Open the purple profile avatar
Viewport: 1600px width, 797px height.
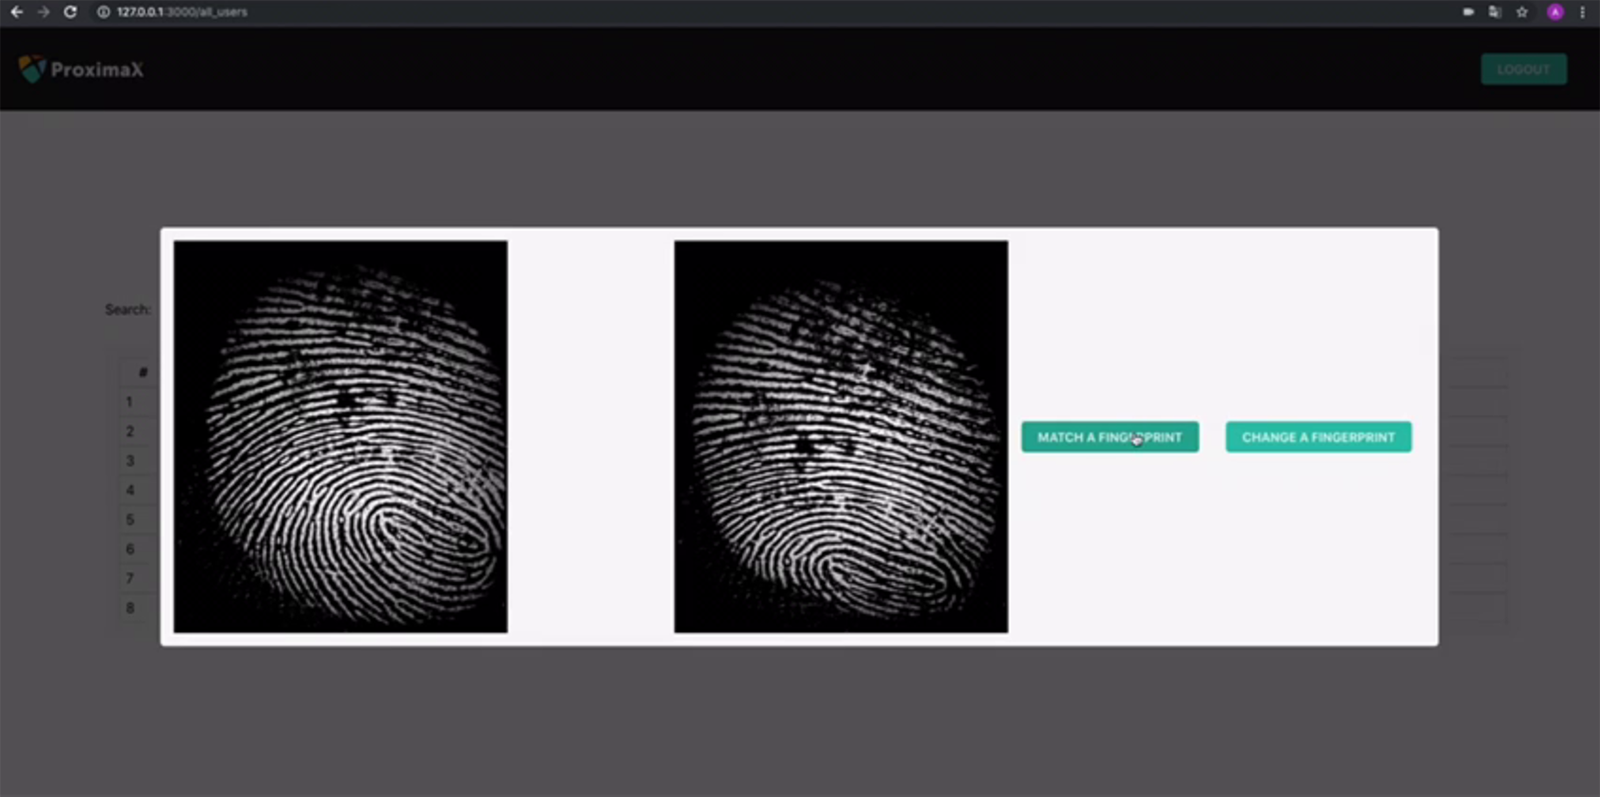pyautogui.click(x=1555, y=12)
